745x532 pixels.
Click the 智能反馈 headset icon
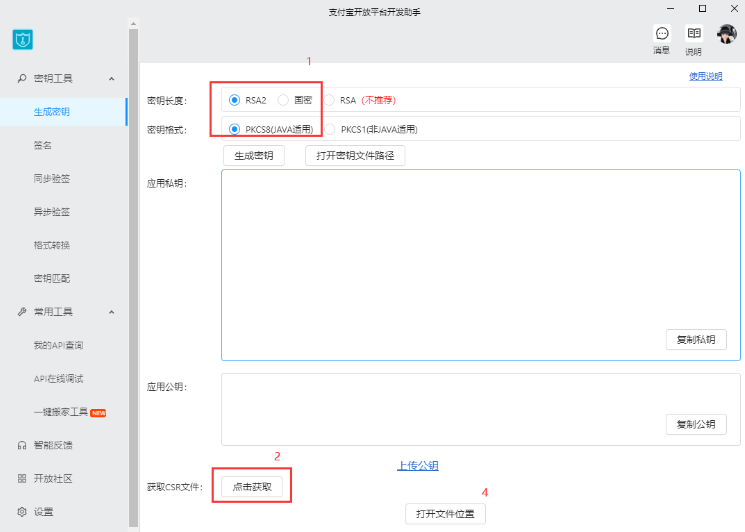22,445
